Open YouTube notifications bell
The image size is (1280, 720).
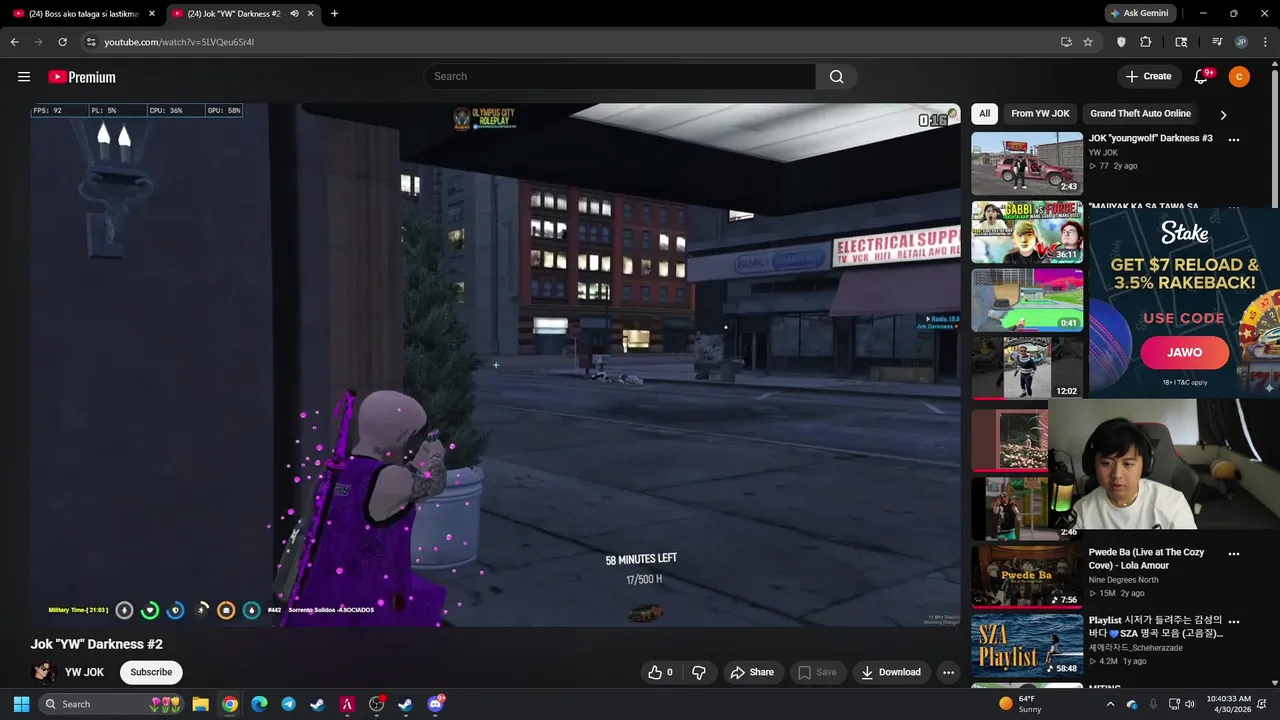[1202, 77]
